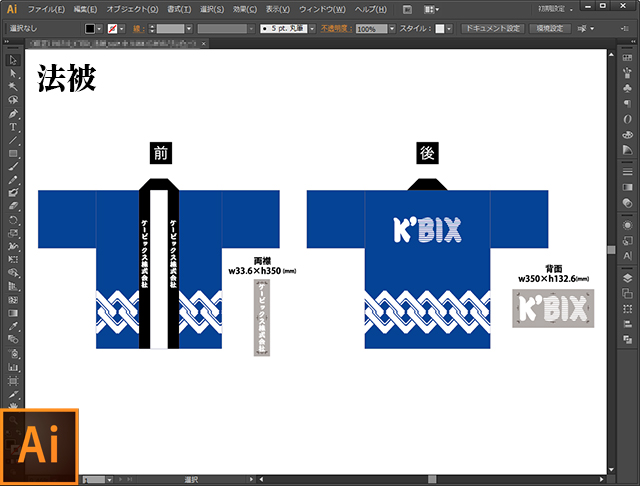Select the Blob Brush tool
Viewport: 640px width, 486px height.
13,193
